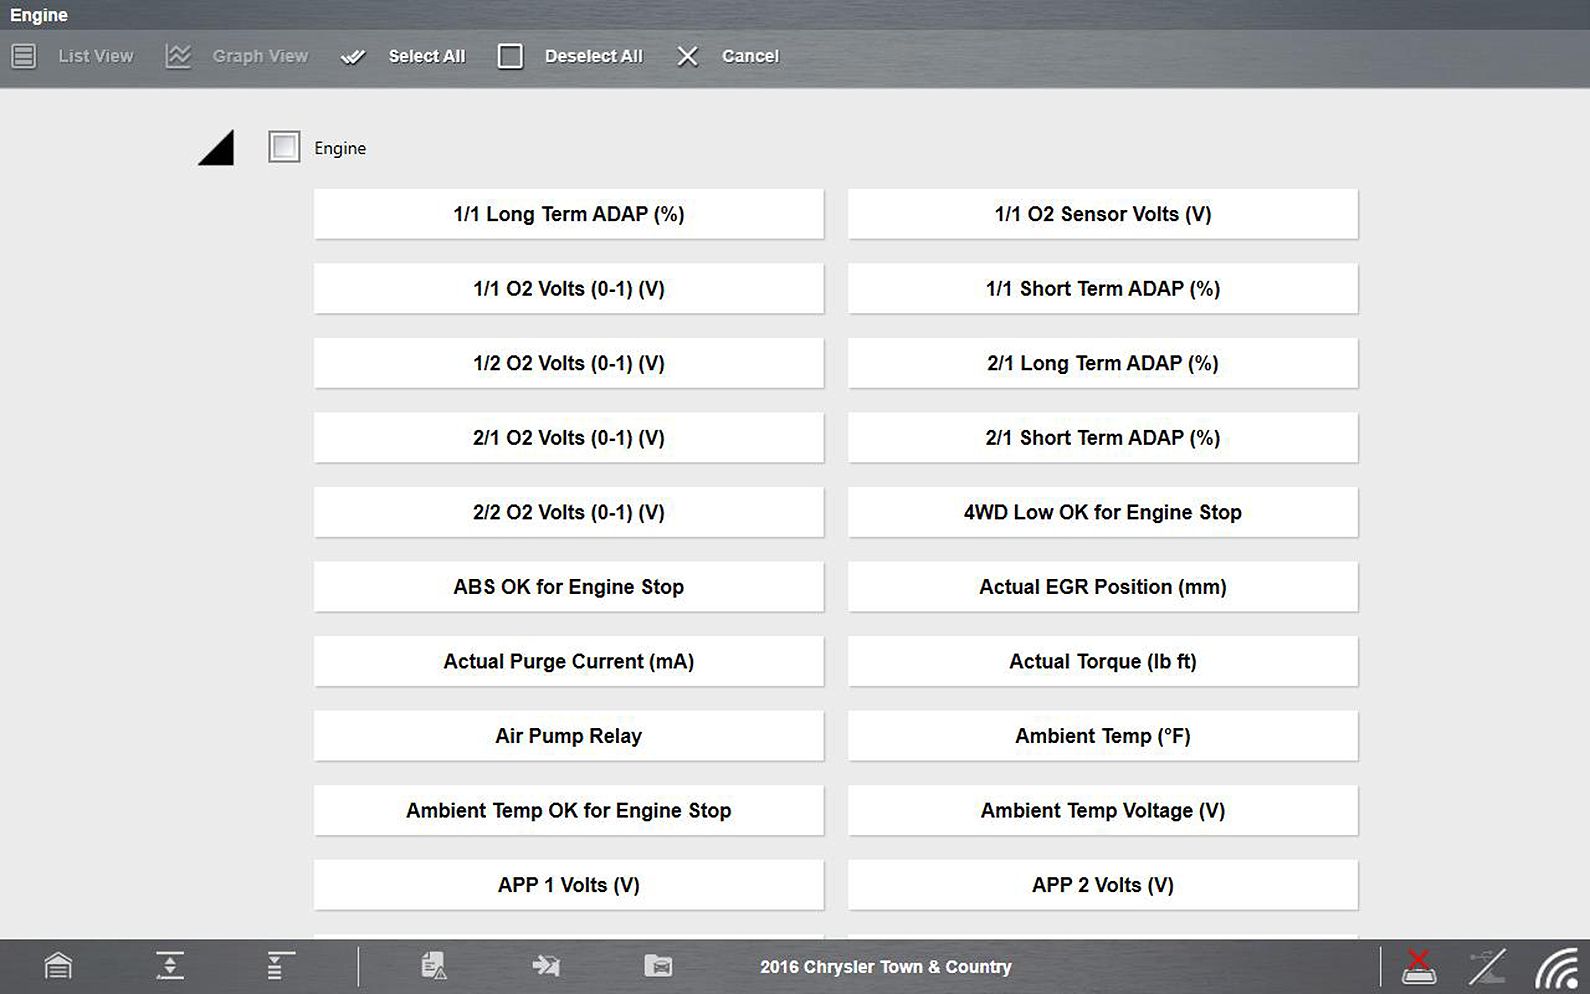Click the Deselect All checkbox icon
The image size is (1590, 994).
pos(510,56)
